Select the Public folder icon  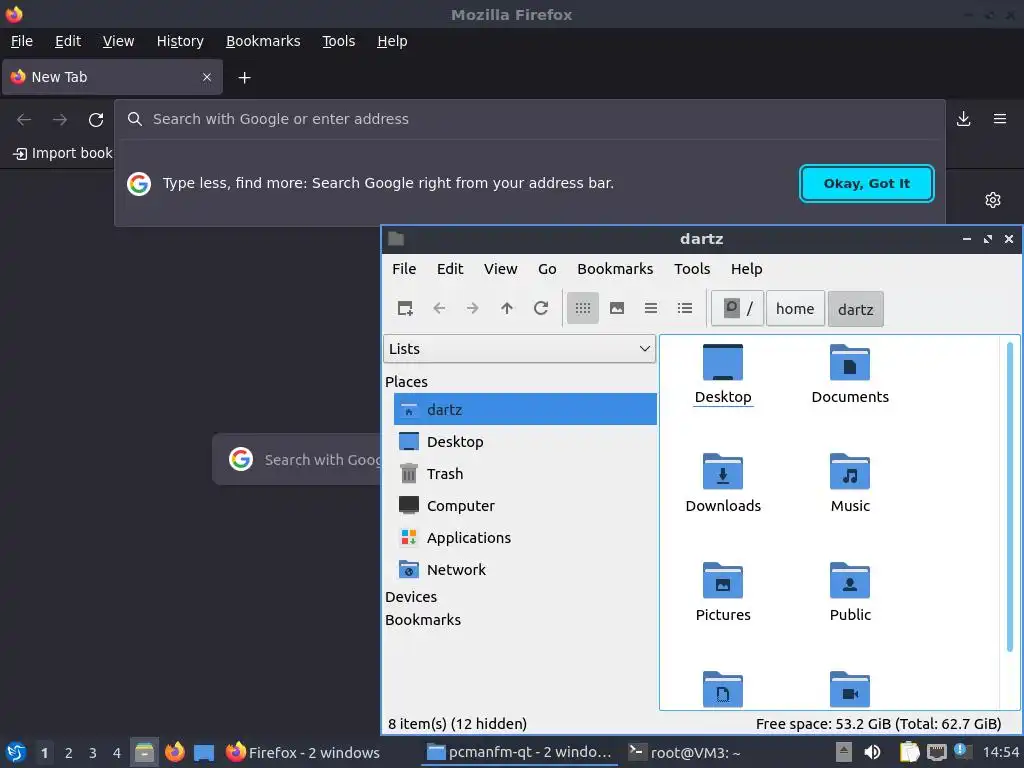click(x=850, y=592)
